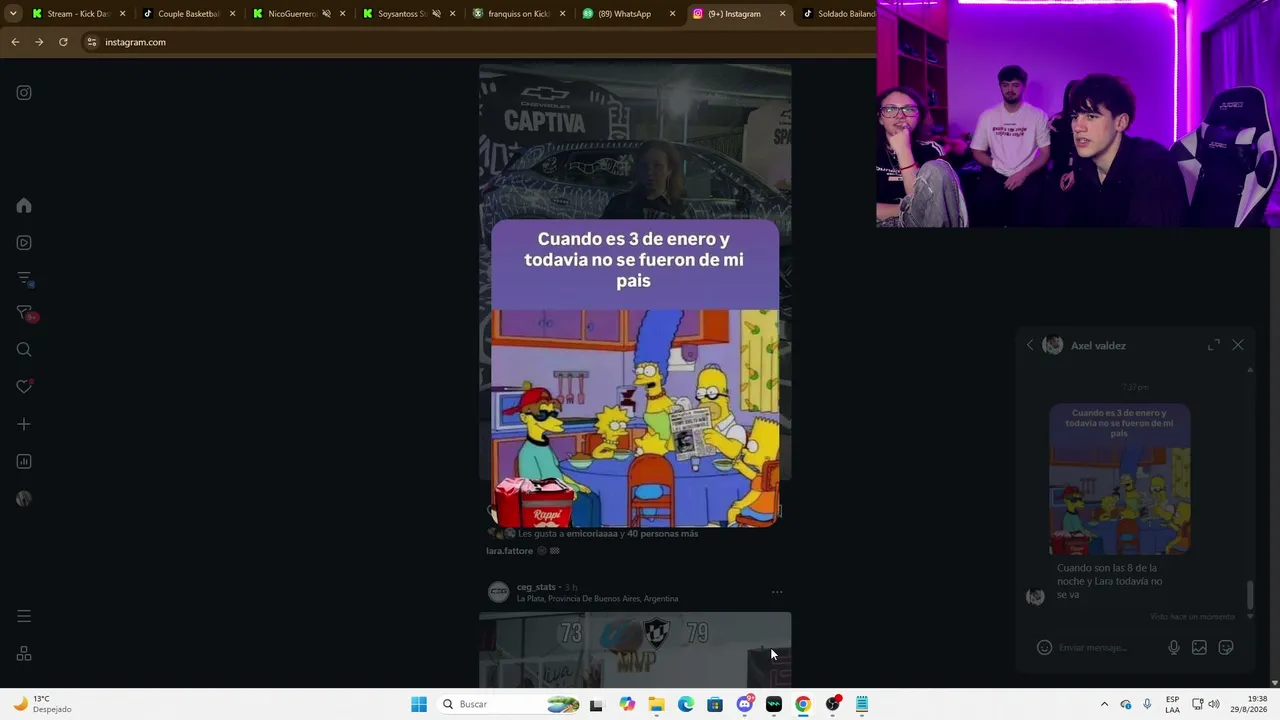
Task: Attach photo using chat image icon
Action: (1199, 647)
